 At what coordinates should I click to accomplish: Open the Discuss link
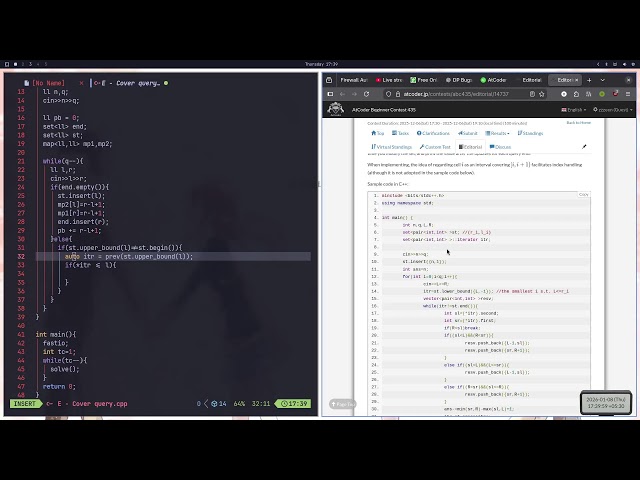click(x=500, y=147)
